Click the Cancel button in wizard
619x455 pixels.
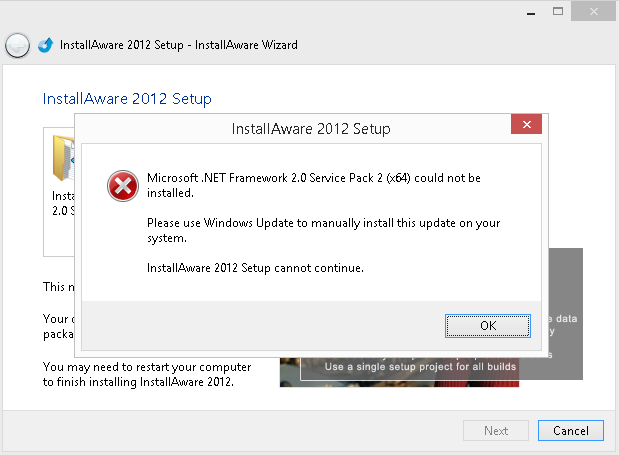click(570, 430)
